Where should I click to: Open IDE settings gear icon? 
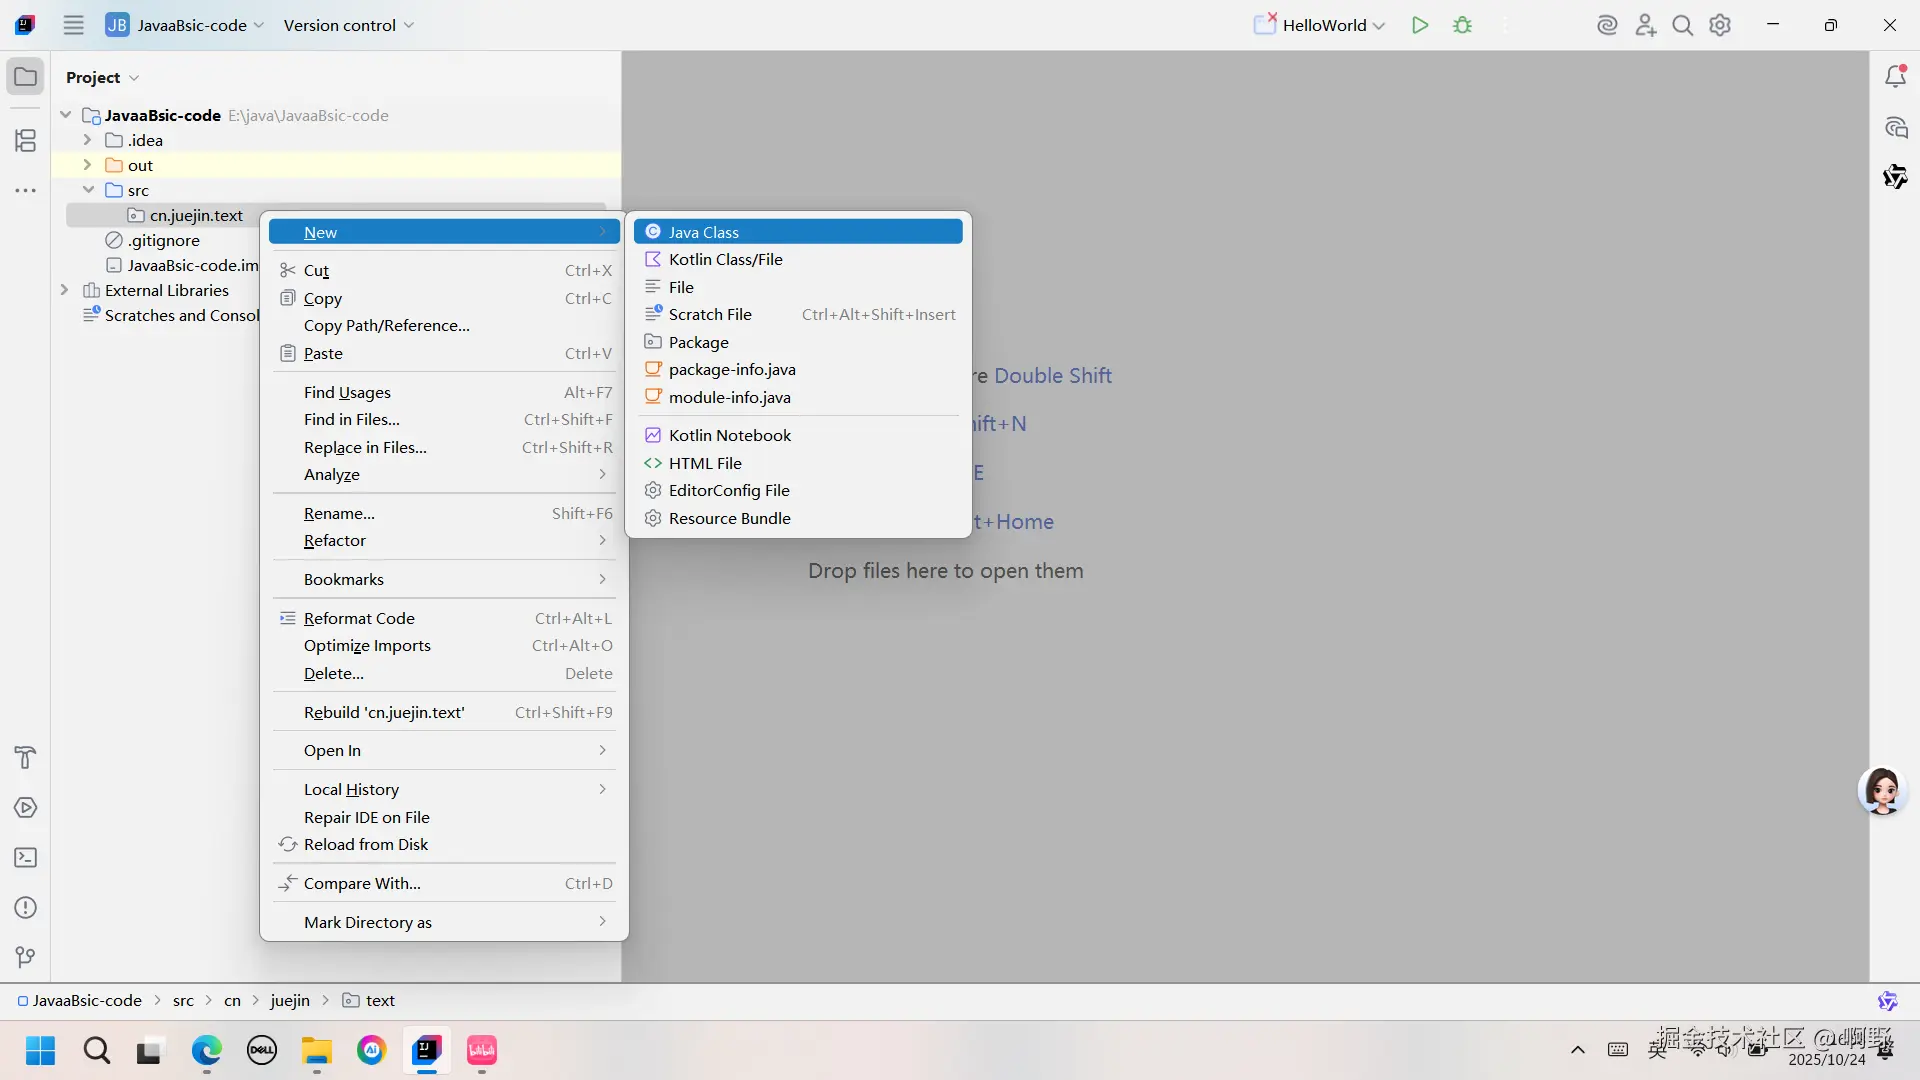pyautogui.click(x=1720, y=25)
